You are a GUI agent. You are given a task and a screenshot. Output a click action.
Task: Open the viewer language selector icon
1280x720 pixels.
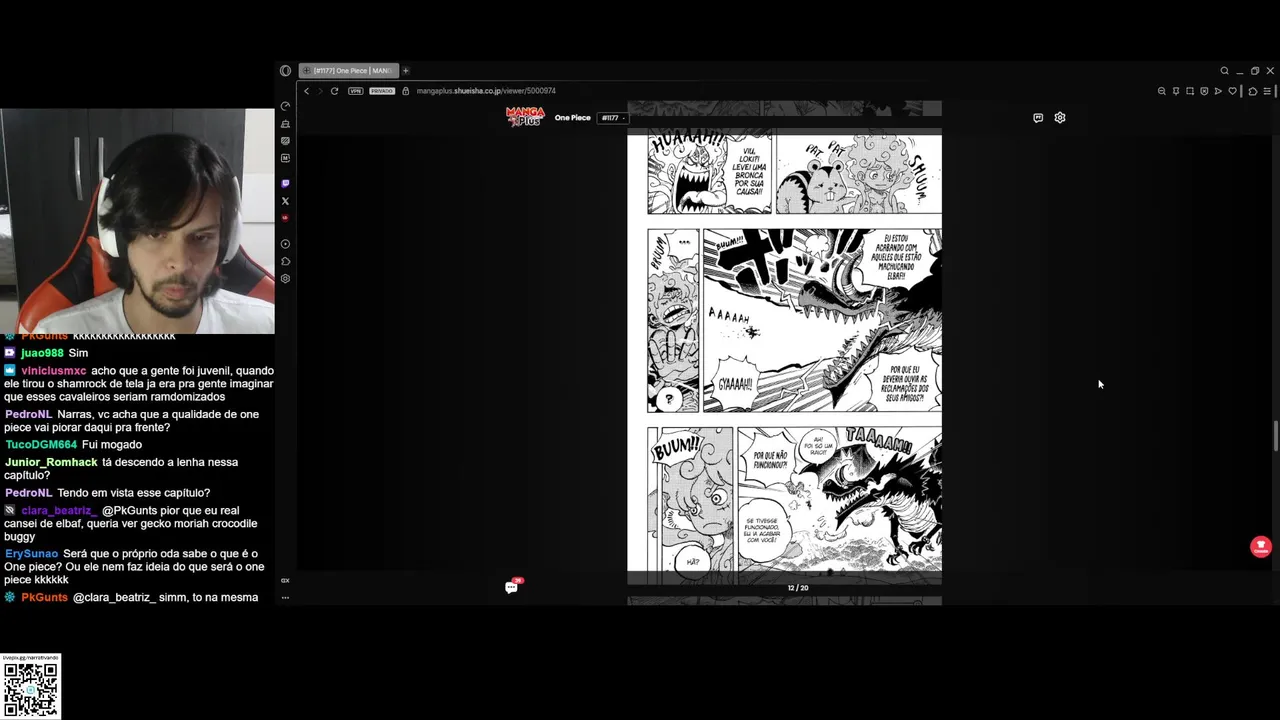[1038, 118]
